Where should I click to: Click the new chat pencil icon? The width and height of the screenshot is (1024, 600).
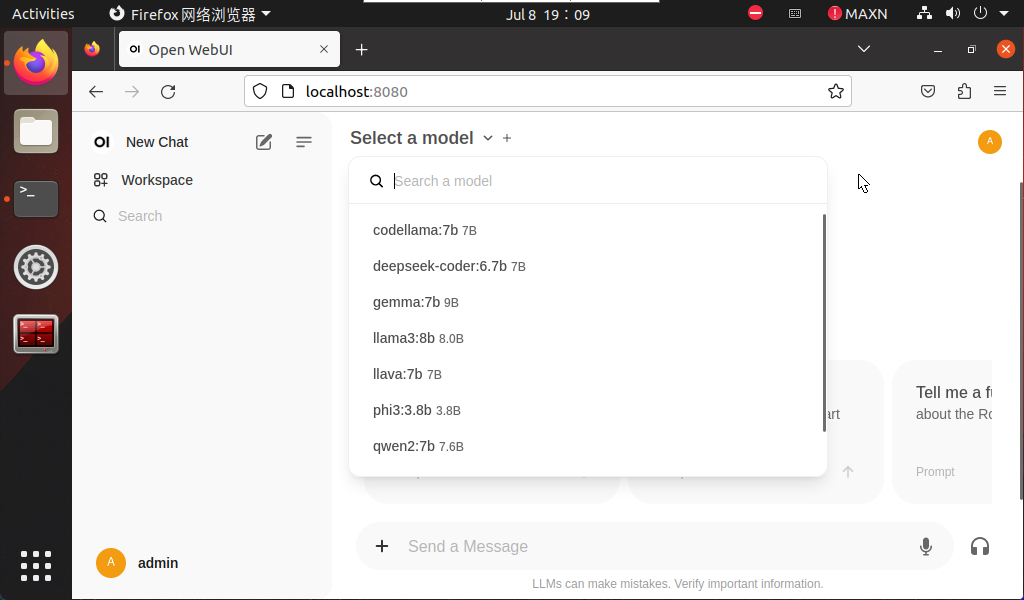pyautogui.click(x=264, y=142)
